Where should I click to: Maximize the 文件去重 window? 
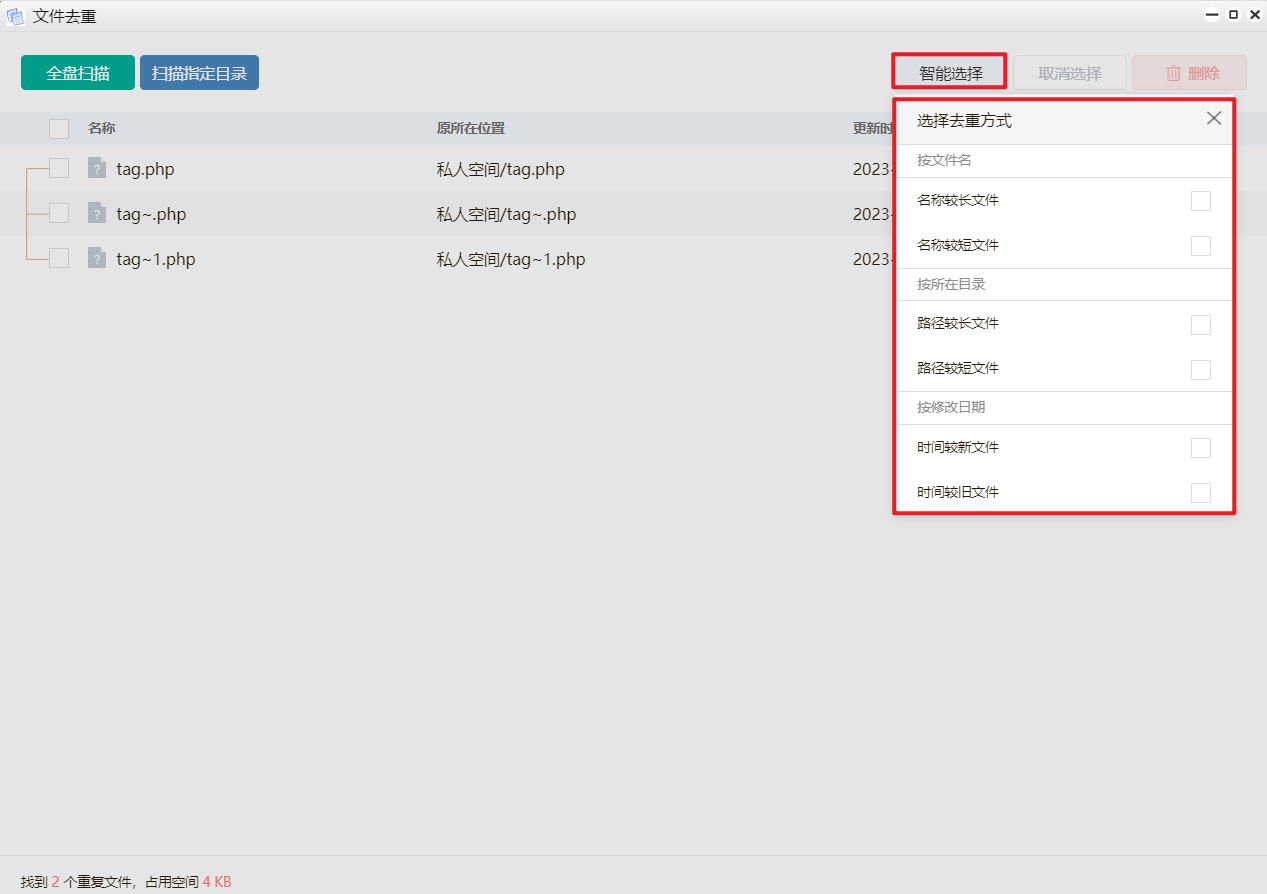(x=1233, y=15)
